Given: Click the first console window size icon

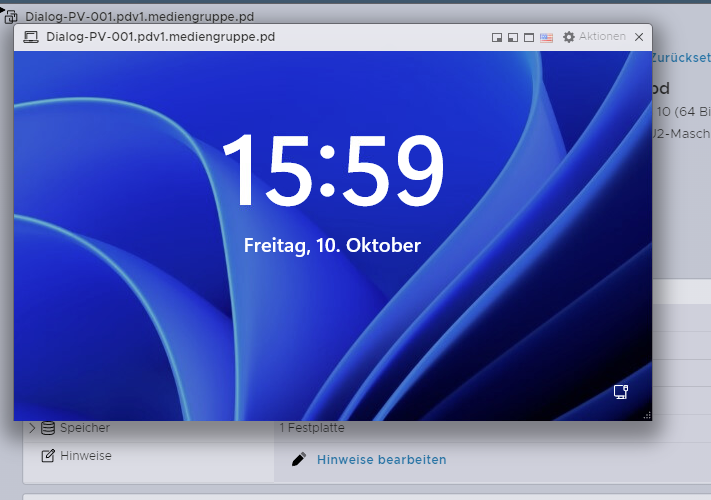Looking at the screenshot, I should click(496, 37).
